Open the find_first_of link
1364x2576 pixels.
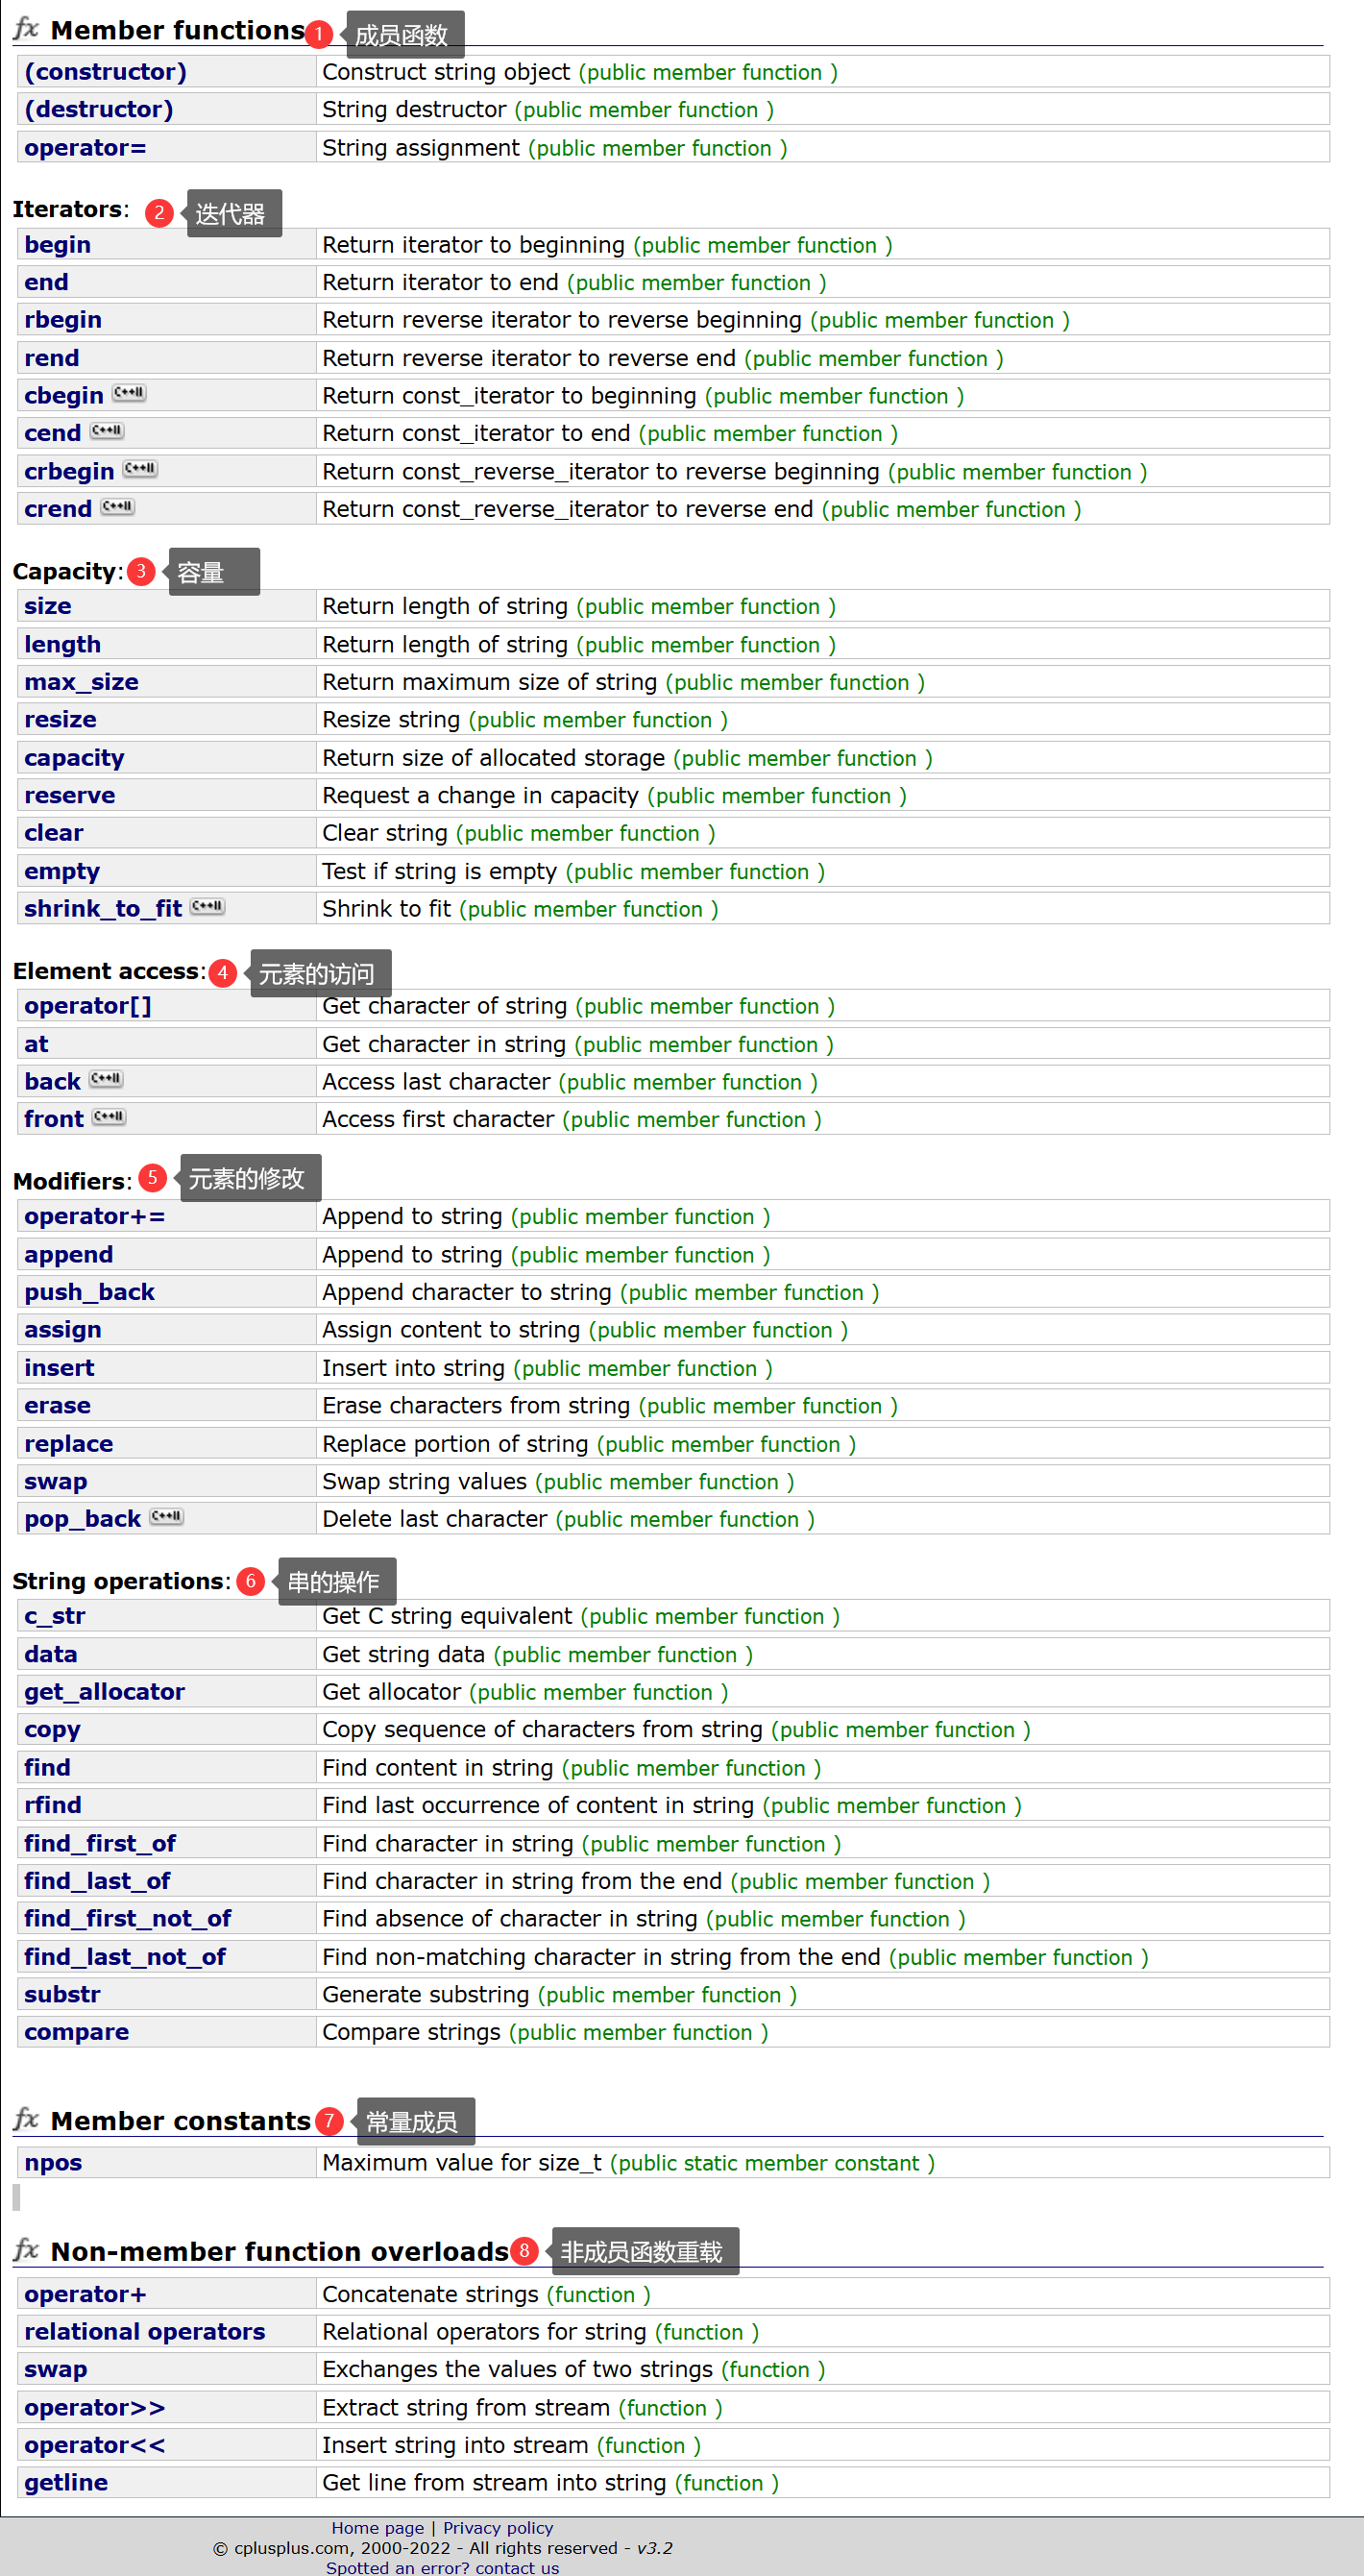click(x=100, y=1843)
